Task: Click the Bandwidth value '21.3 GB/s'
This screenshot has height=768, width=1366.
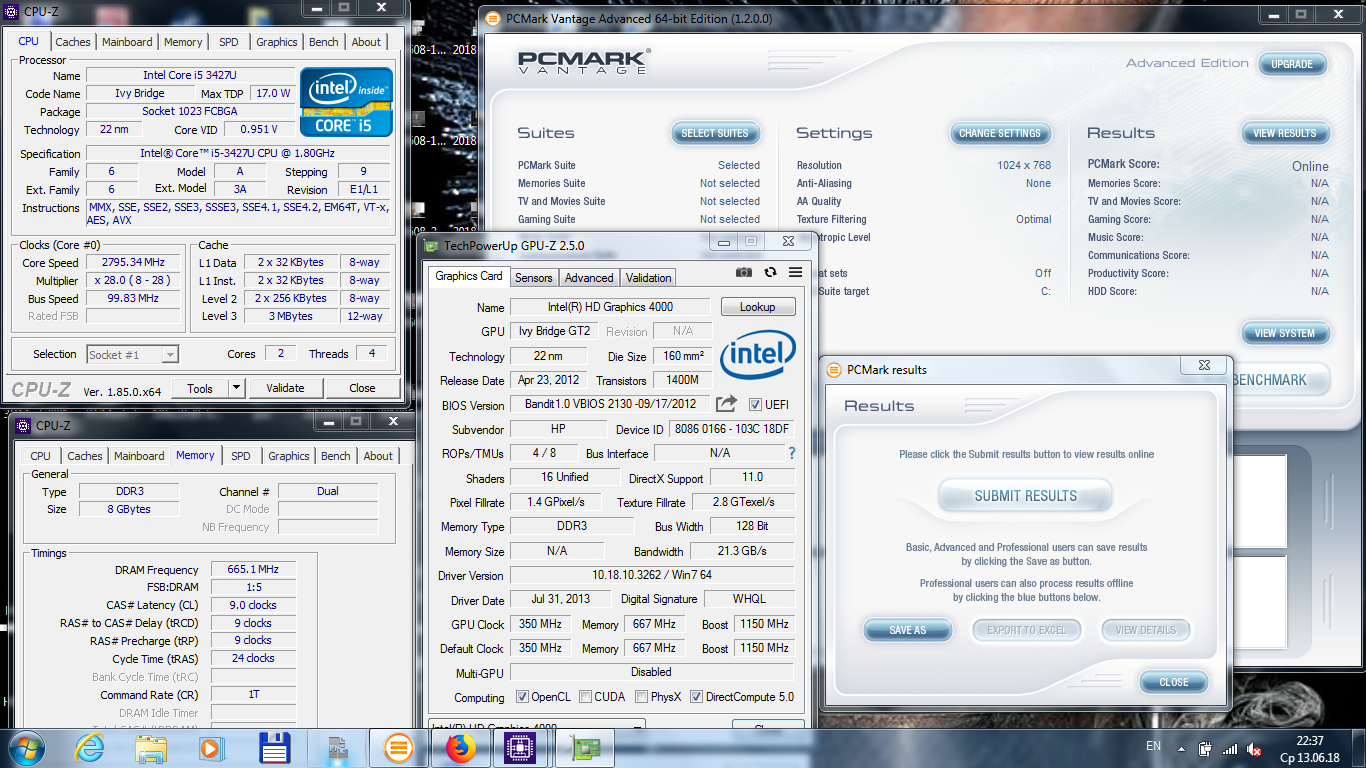Action: (x=742, y=551)
